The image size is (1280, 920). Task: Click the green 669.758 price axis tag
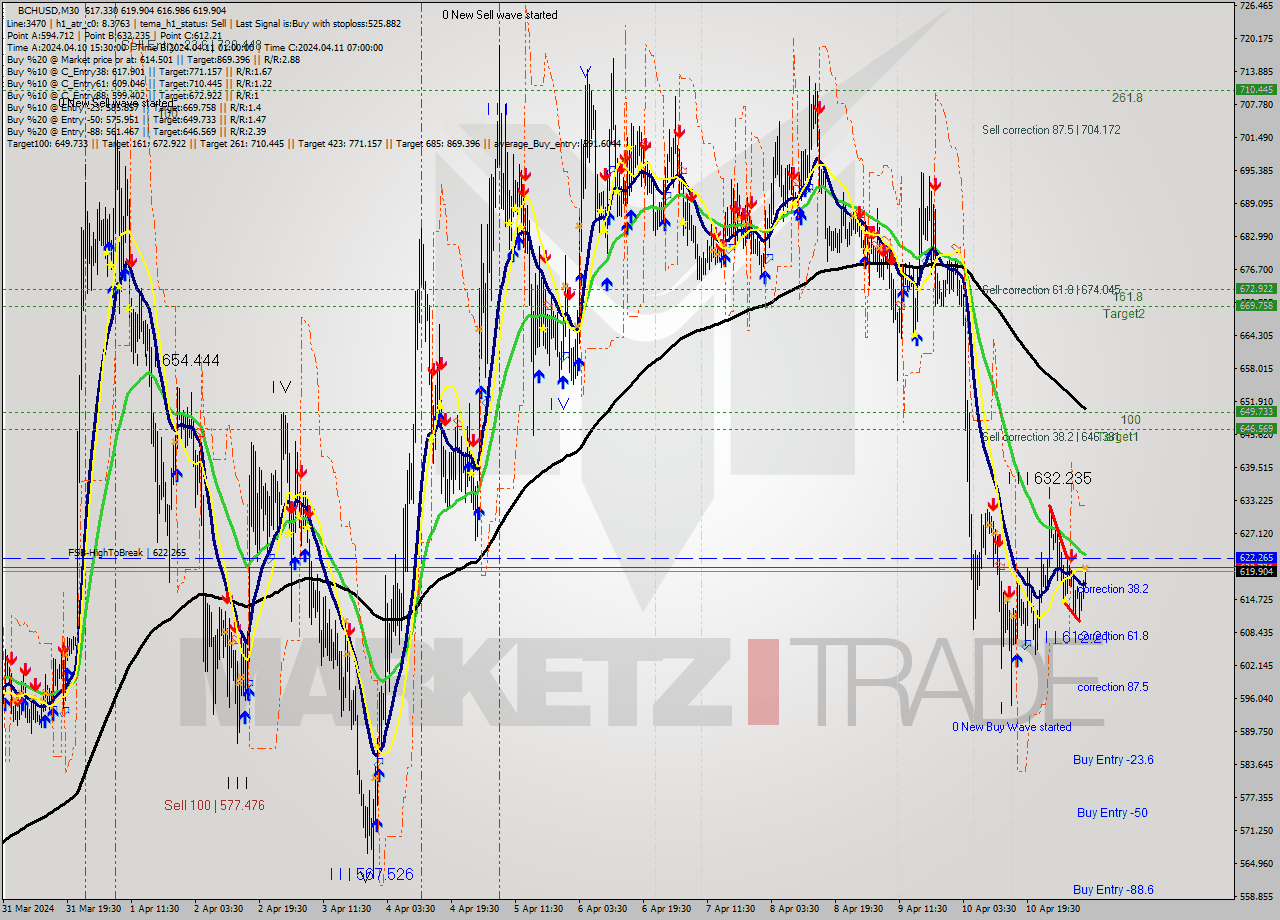[x=1257, y=306]
